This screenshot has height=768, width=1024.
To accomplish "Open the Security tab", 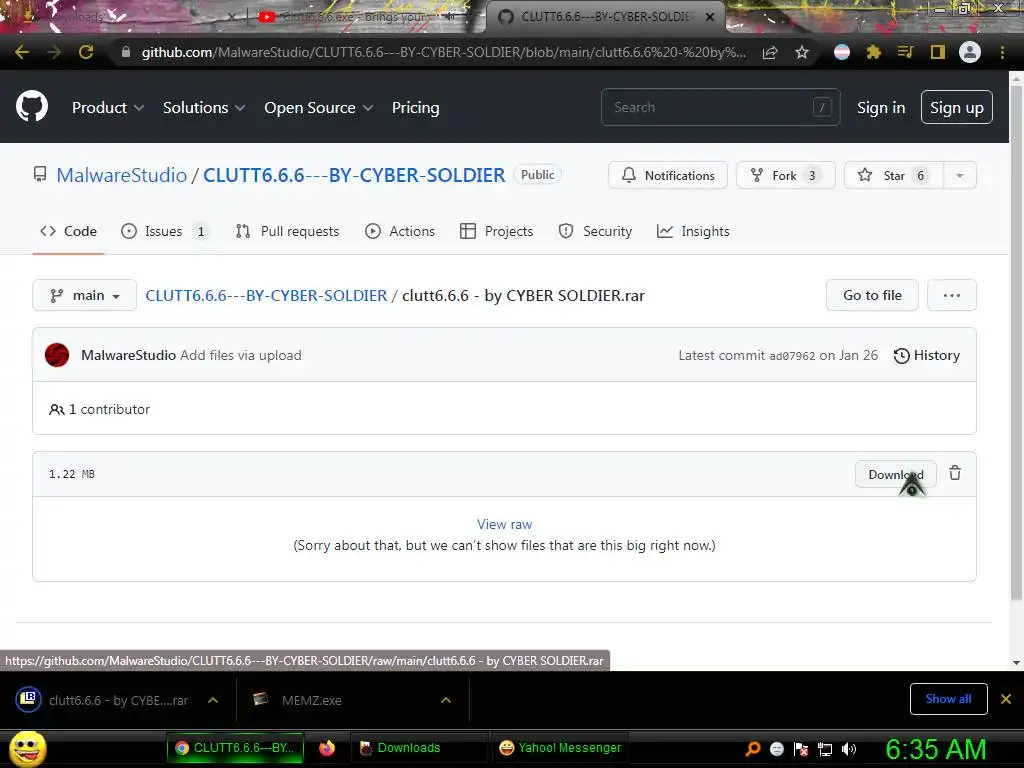I will 595,231.
